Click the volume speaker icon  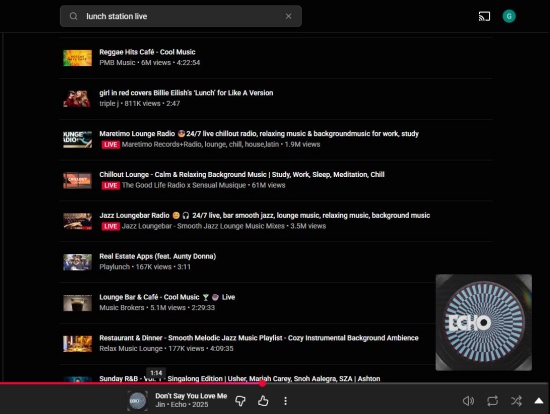468,401
